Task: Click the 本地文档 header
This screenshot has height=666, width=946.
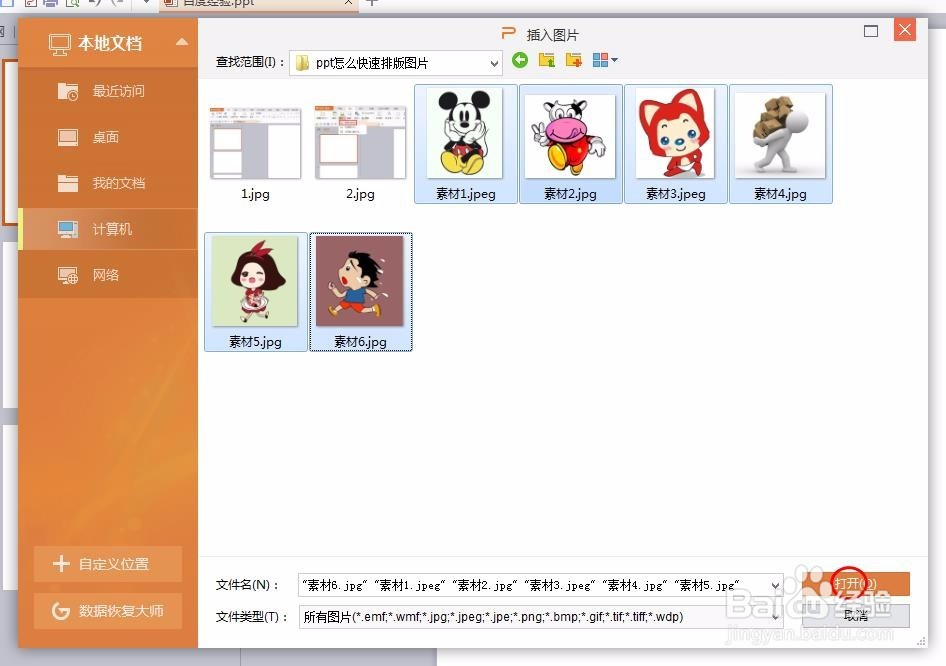Action: click(x=108, y=43)
